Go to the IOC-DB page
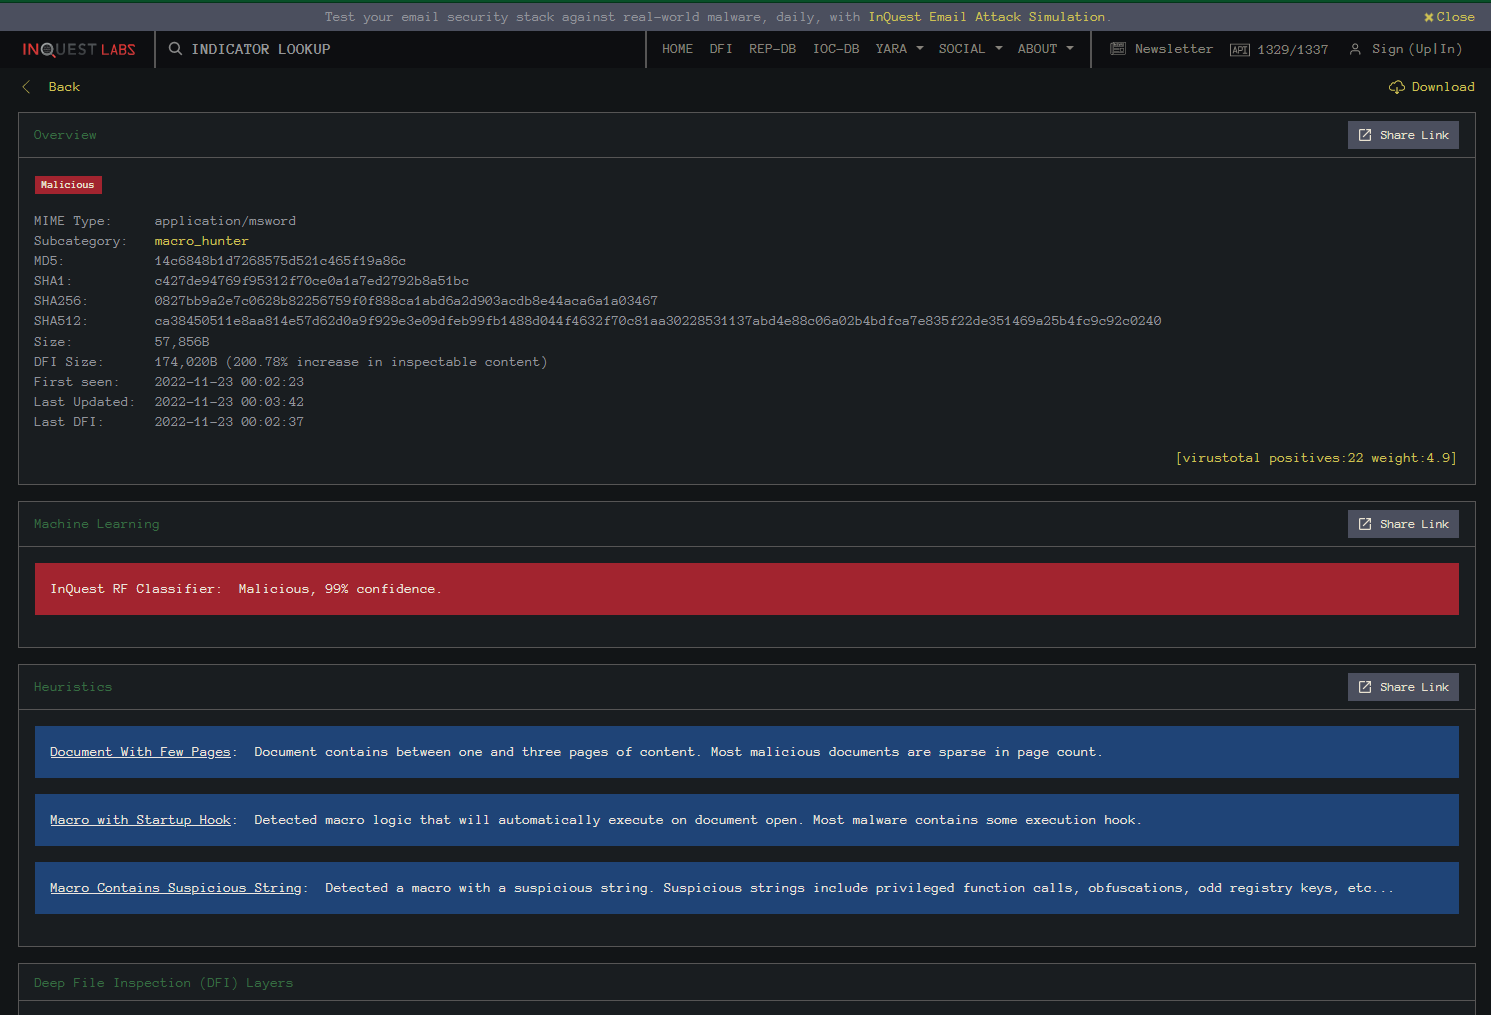1491x1015 pixels. click(x=836, y=49)
